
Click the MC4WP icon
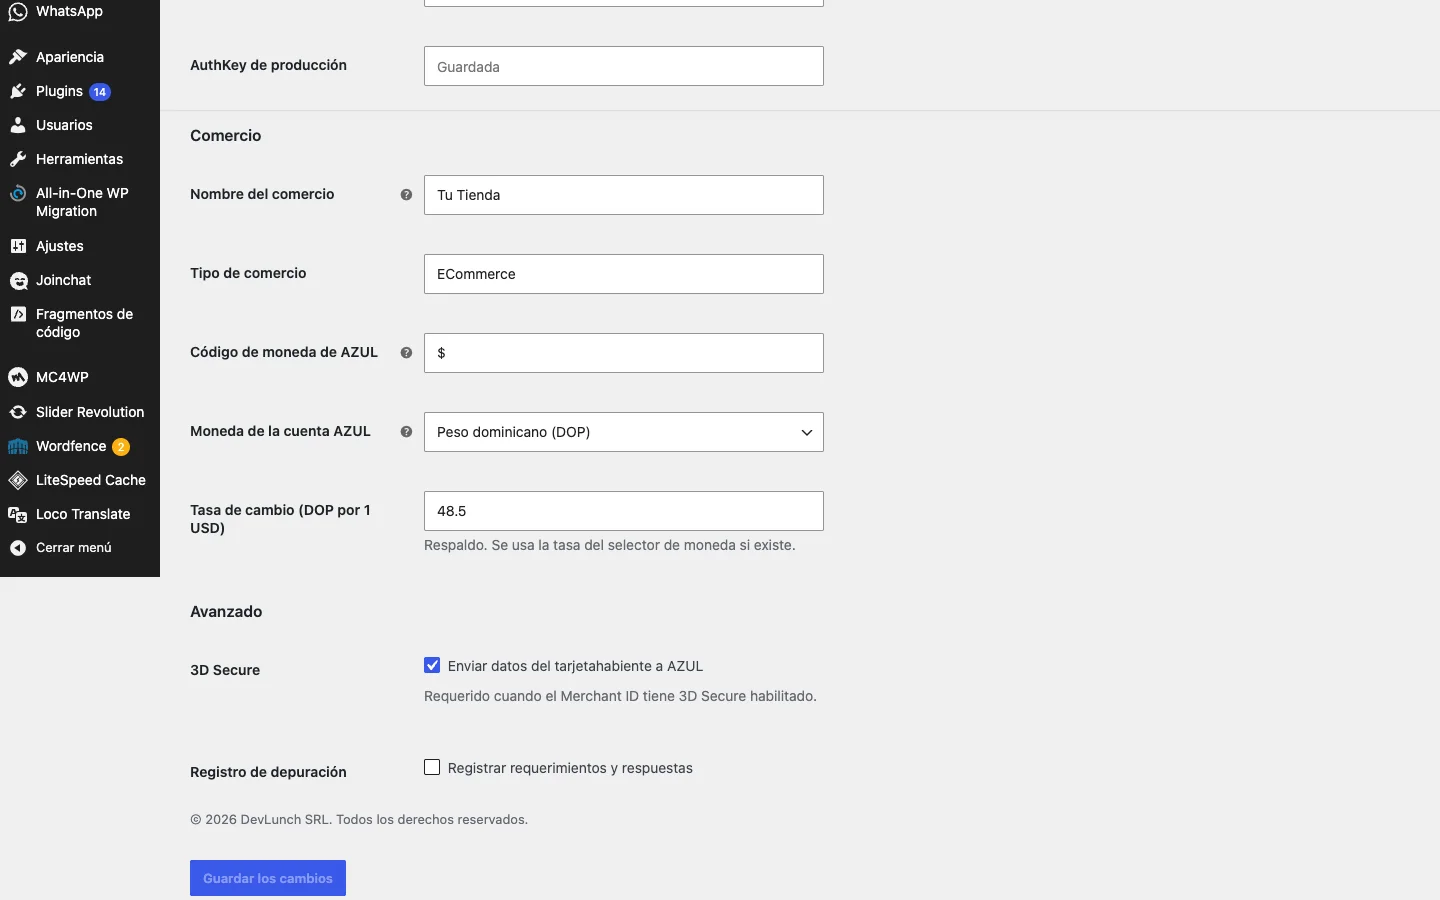tap(18, 377)
